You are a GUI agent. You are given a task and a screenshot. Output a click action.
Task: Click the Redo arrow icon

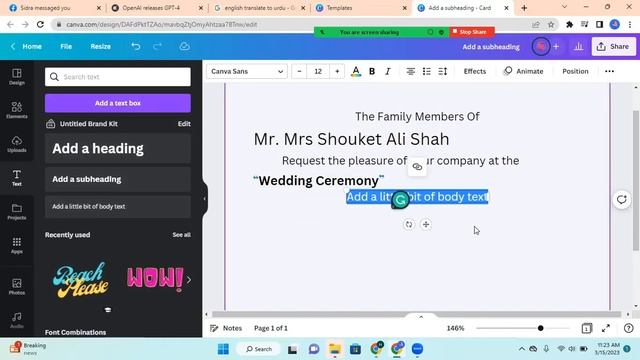tap(158, 47)
